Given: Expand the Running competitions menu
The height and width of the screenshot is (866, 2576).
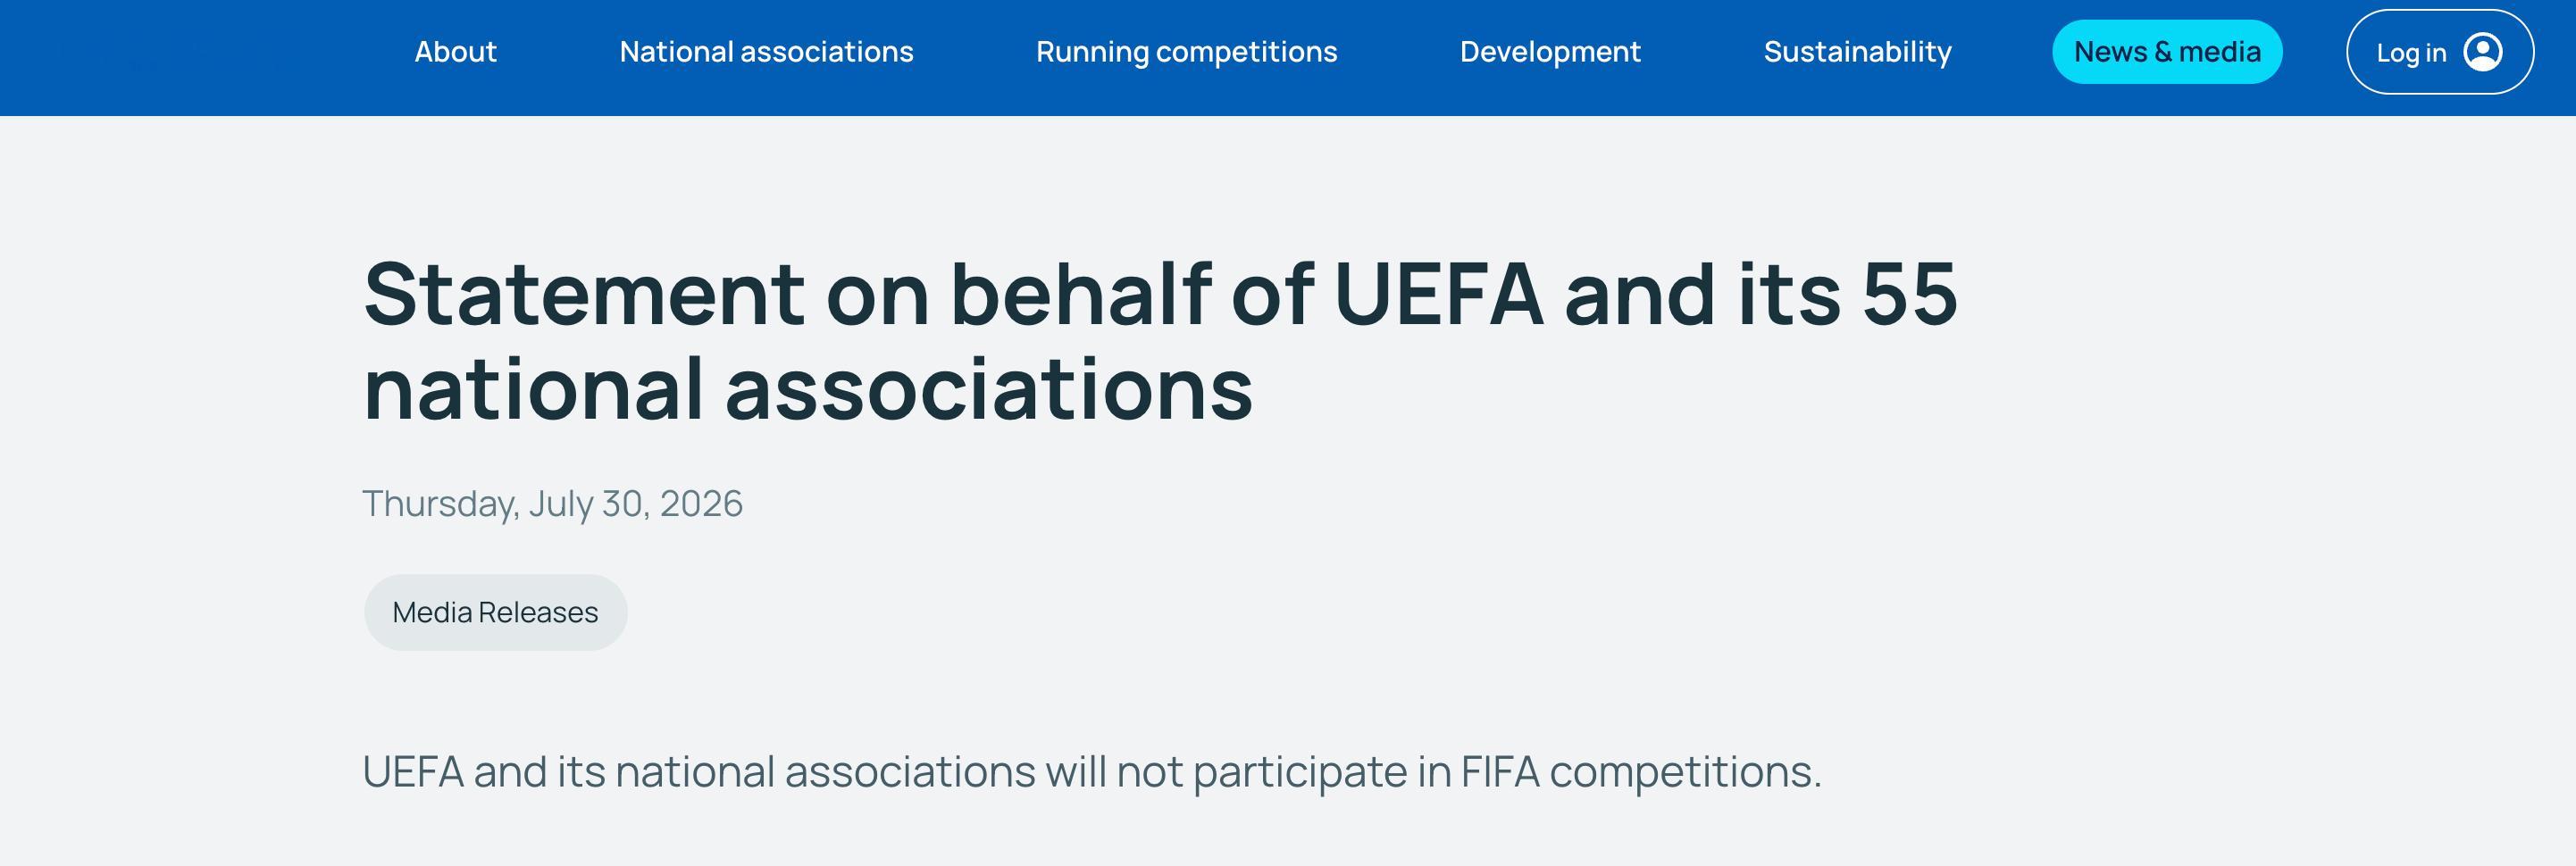Looking at the screenshot, I should point(1186,52).
